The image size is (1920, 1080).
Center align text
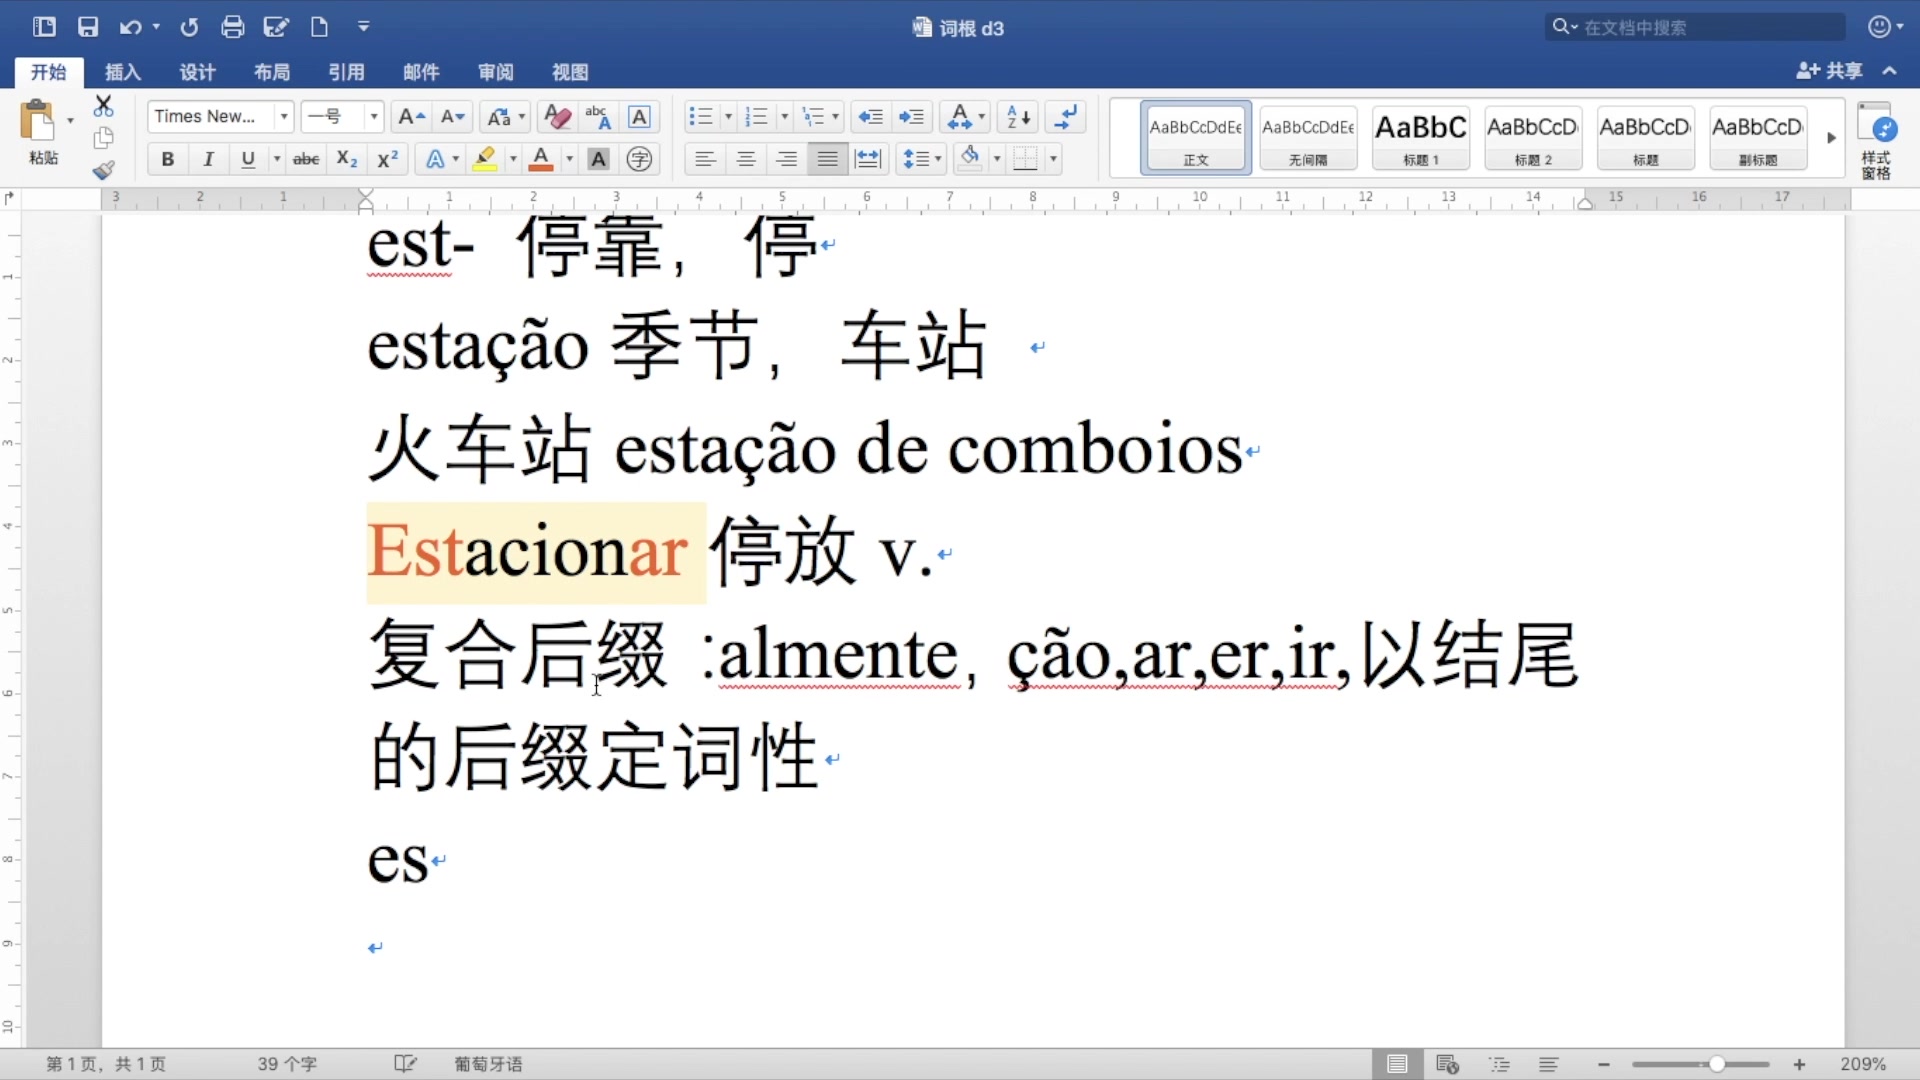[x=746, y=159]
